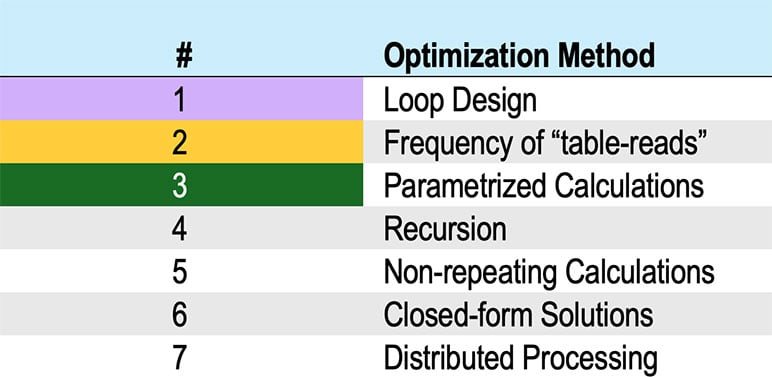This screenshot has width=772, height=377.
Task: Click the cell numbered 7
Action: [x=181, y=356]
